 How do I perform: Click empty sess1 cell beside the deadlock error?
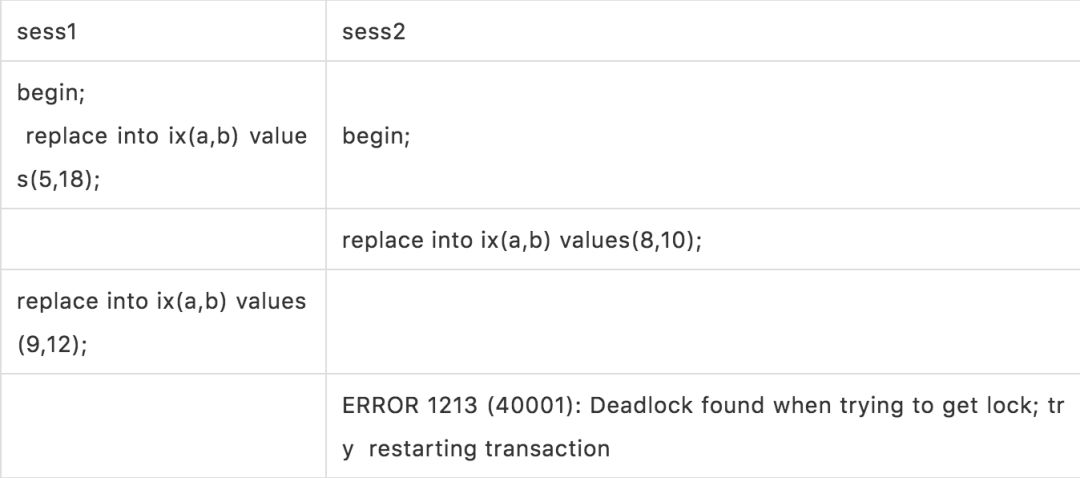click(x=163, y=426)
